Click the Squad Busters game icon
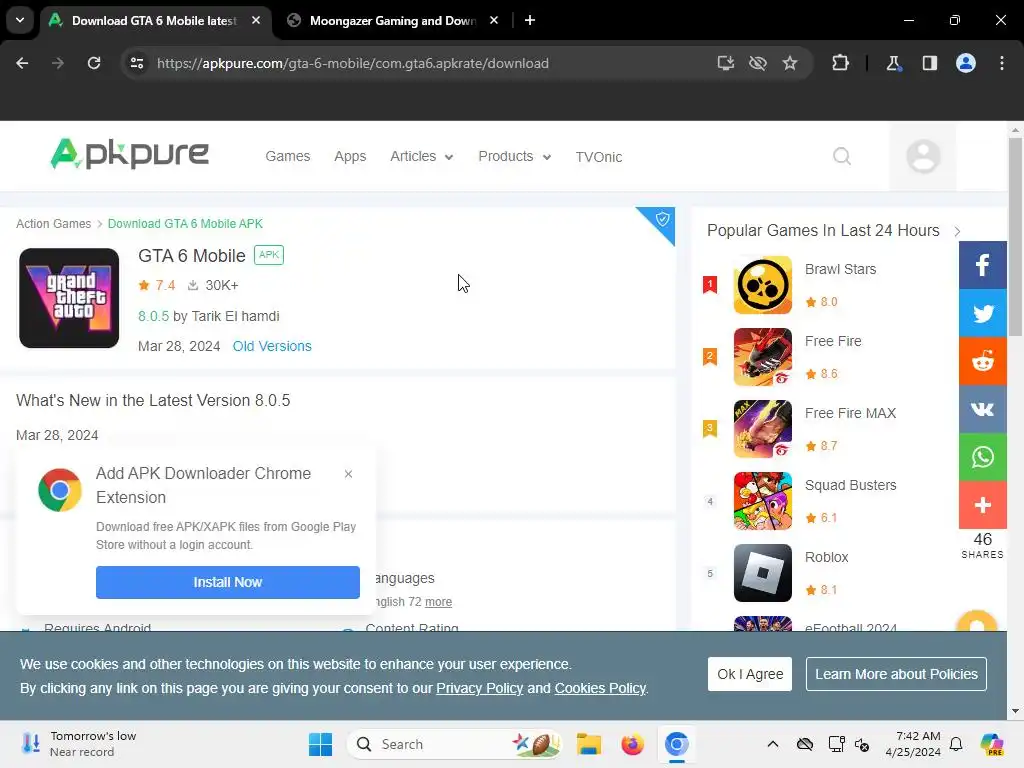 coord(762,501)
